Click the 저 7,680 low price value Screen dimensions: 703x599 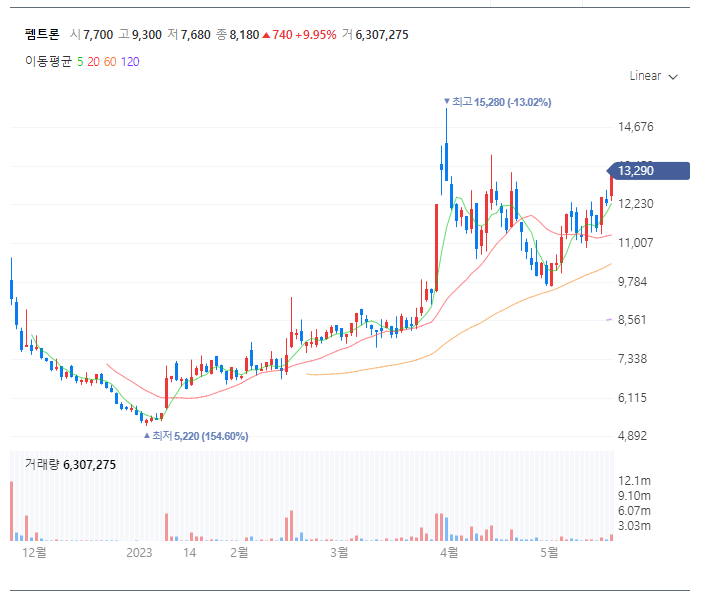pos(189,35)
